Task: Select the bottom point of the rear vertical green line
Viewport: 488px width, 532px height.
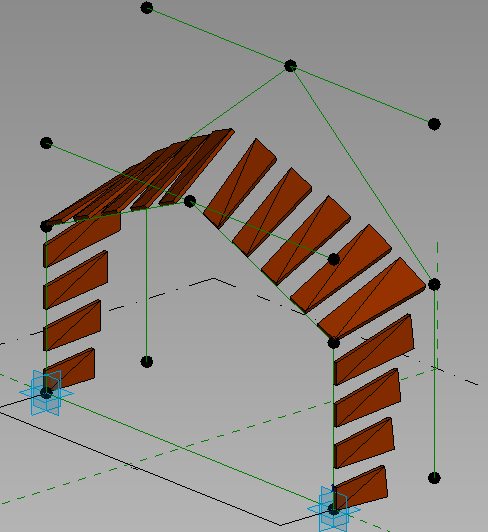Action: 434,478
